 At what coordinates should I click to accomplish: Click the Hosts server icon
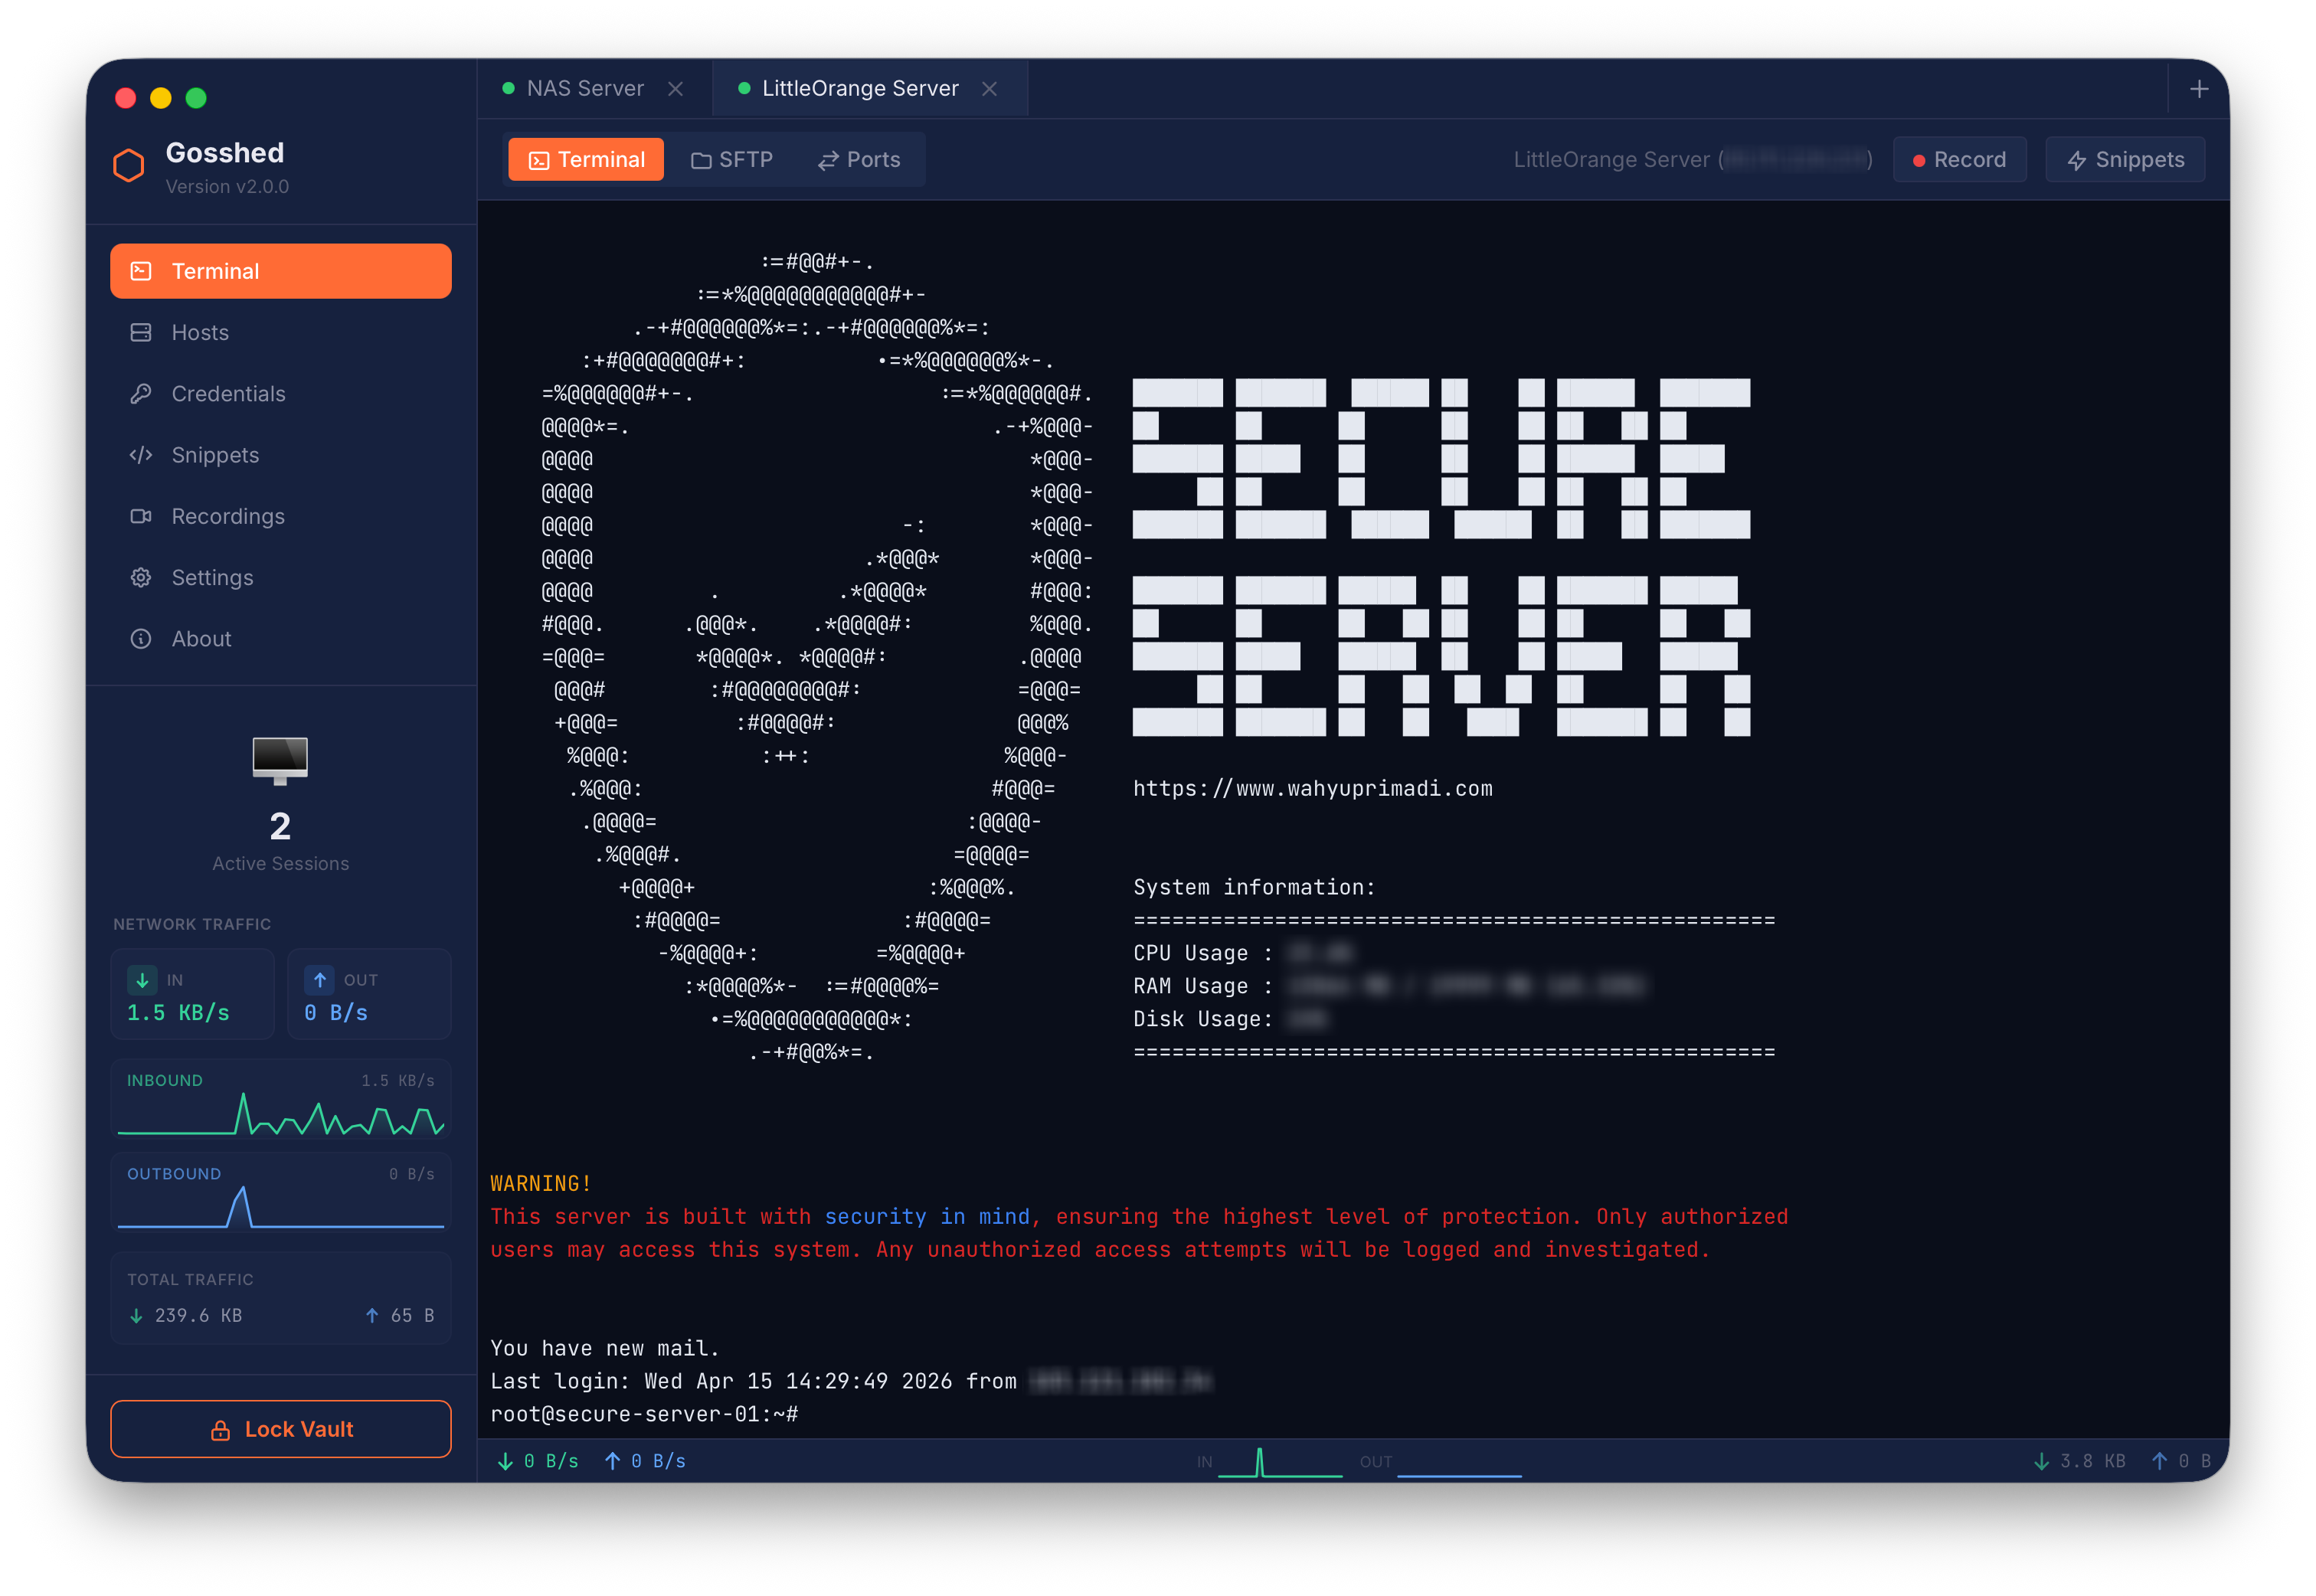click(x=141, y=332)
